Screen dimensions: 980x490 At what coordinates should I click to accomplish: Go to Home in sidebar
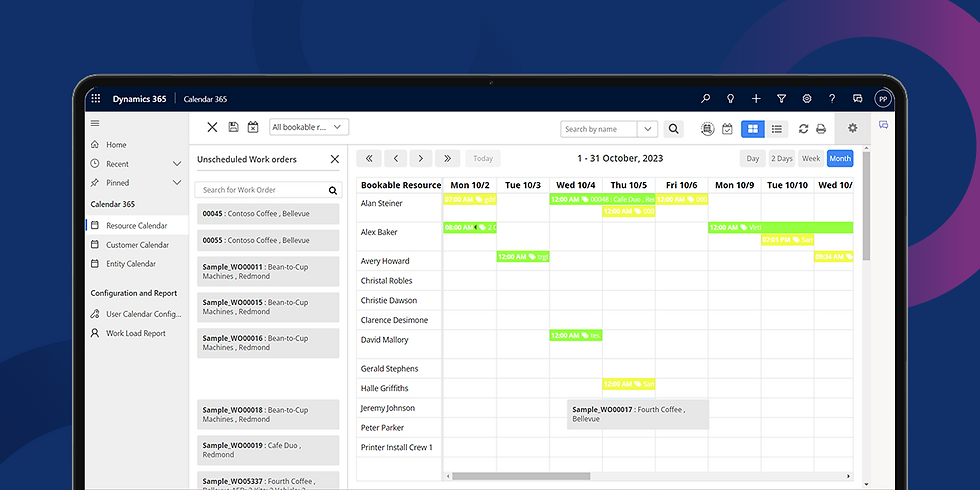(x=116, y=144)
